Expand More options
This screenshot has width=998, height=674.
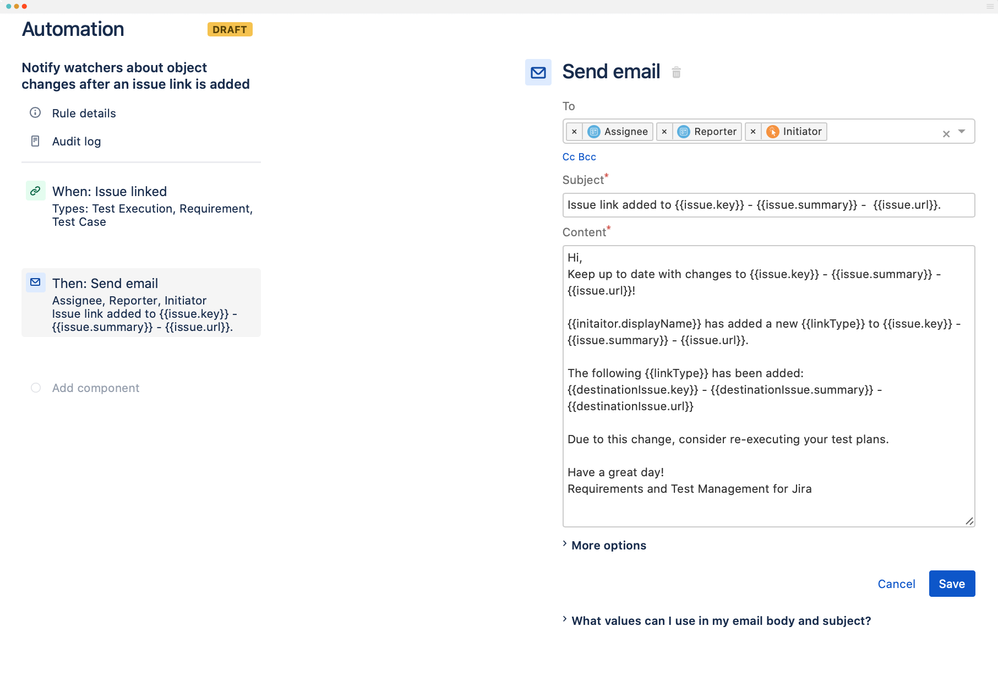pyautogui.click(x=605, y=545)
